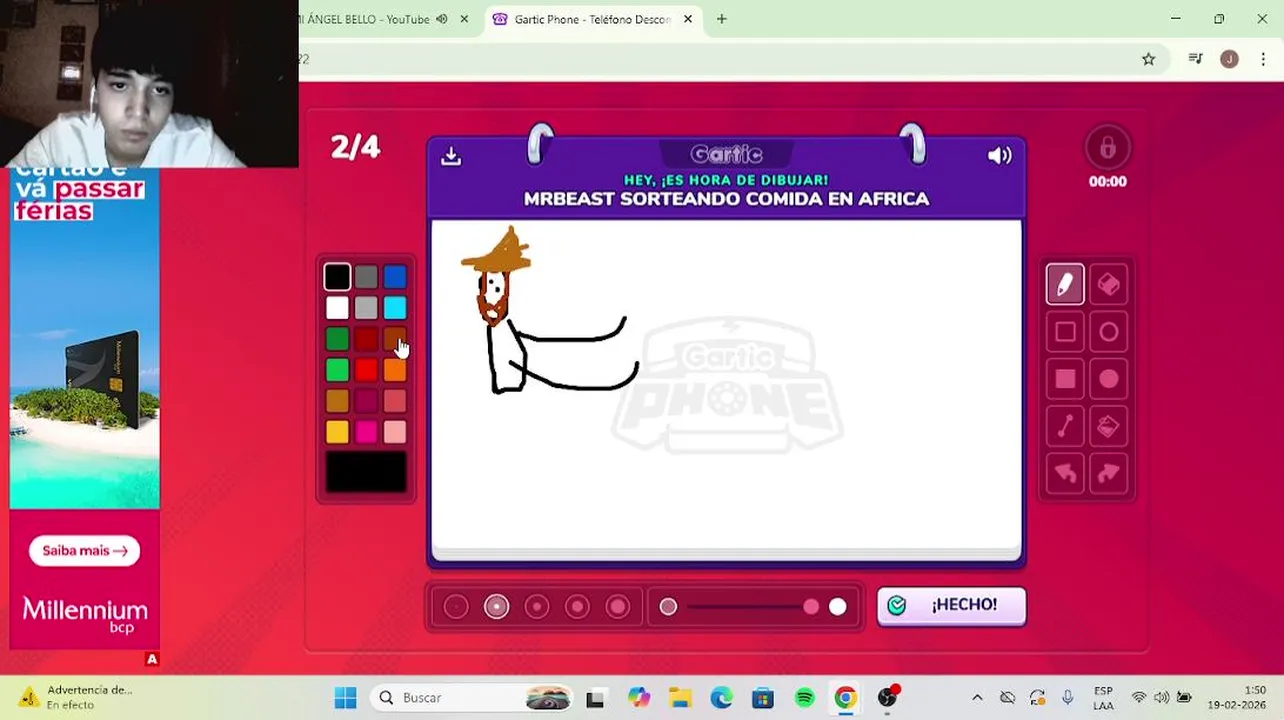
Task: Close the YouTube tab
Action: (464, 19)
